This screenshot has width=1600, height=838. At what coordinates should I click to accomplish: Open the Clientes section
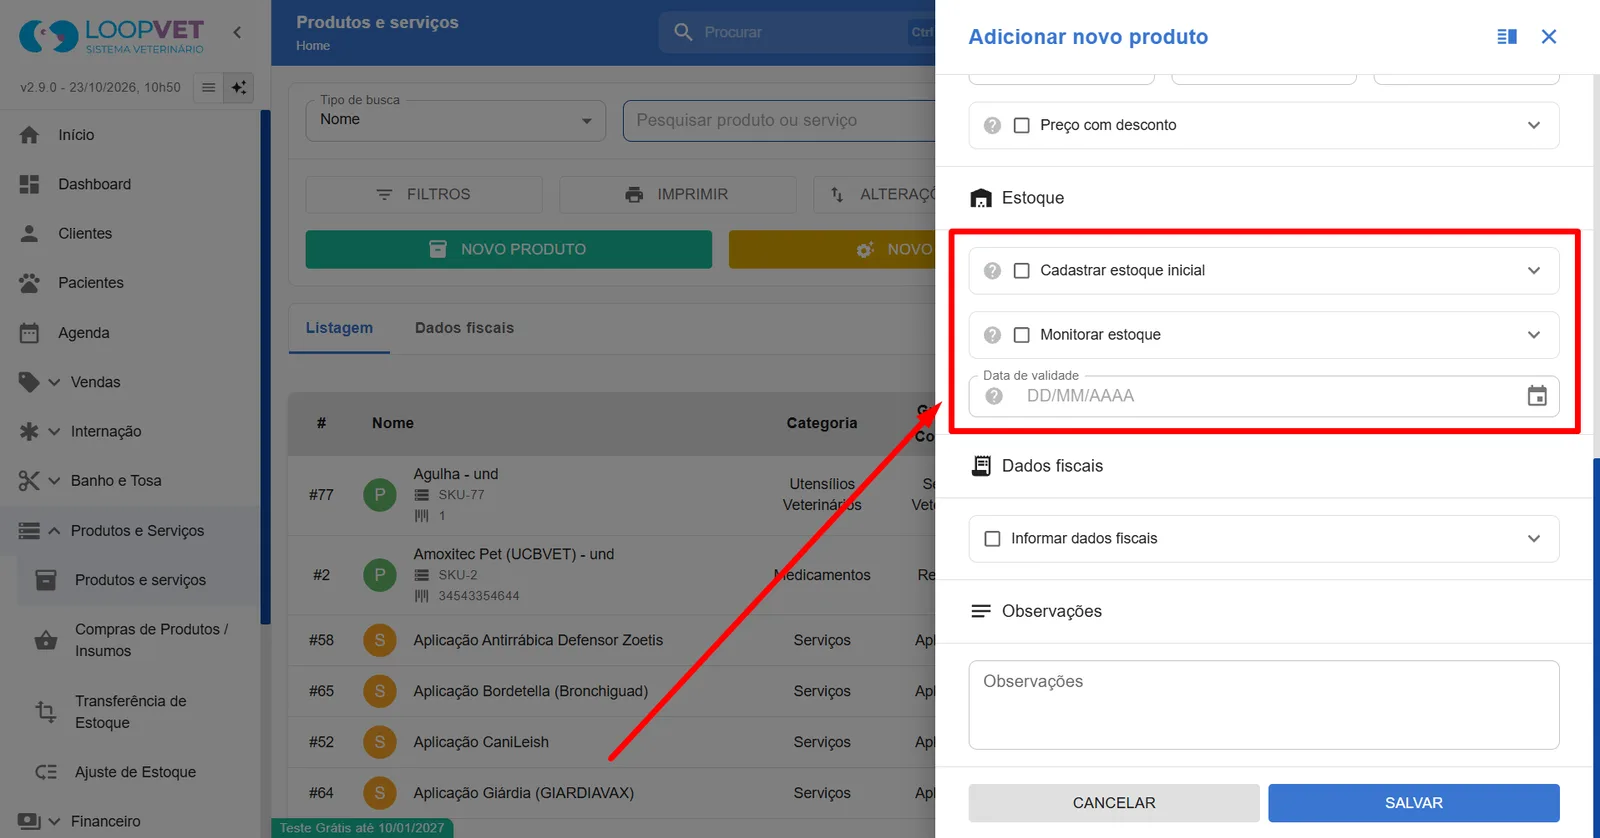pyautogui.click(x=85, y=233)
